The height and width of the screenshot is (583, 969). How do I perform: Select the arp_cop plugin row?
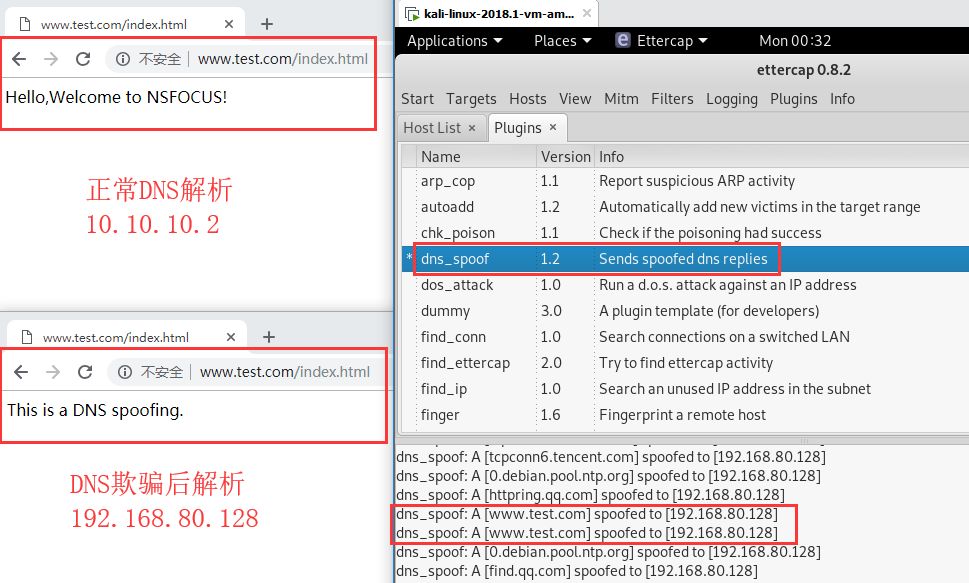click(x=685, y=181)
